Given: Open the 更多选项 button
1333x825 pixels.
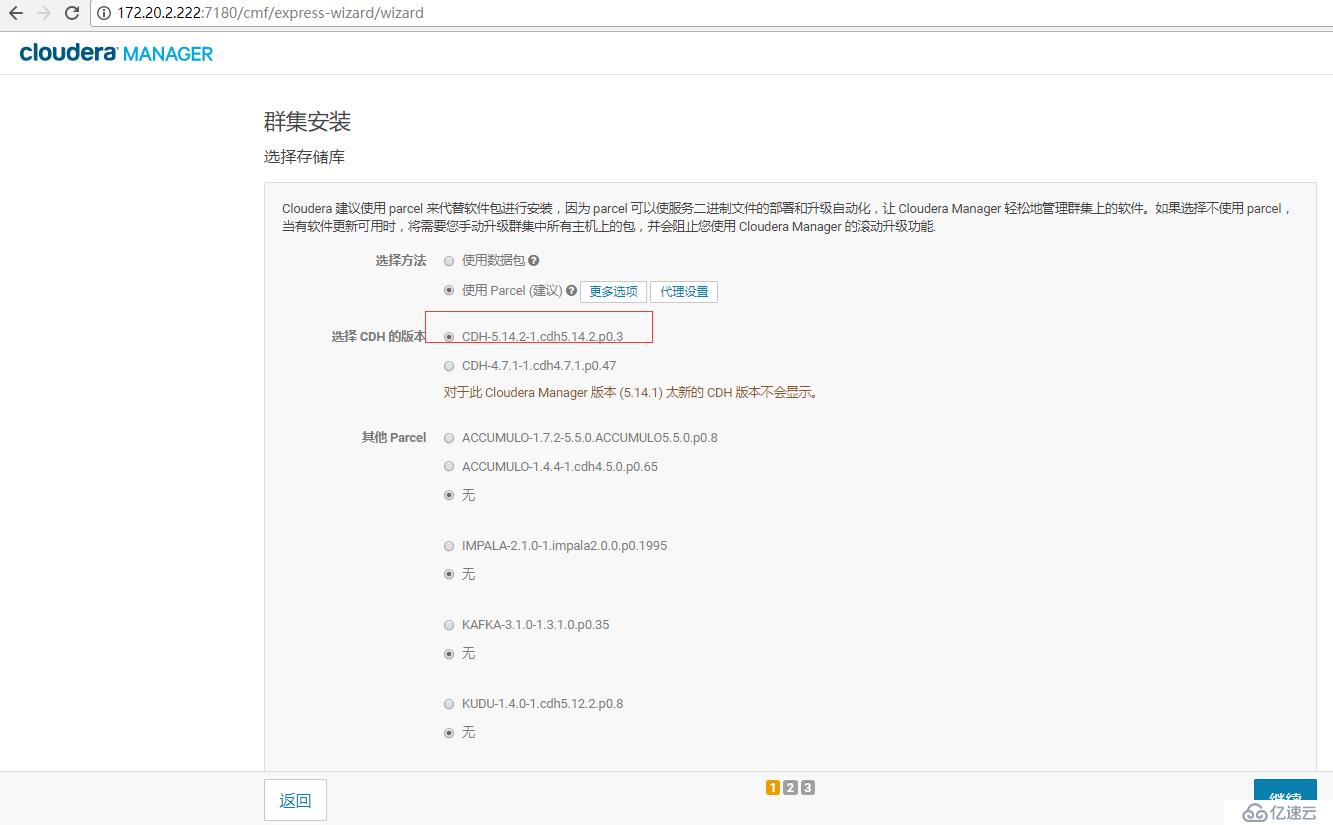Looking at the screenshot, I should [x=613, y=291].
